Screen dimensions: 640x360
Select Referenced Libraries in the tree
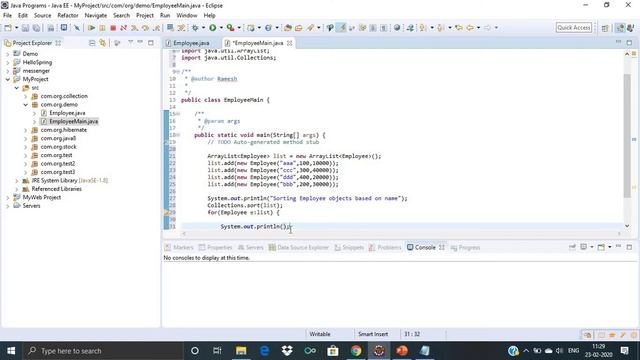56,189
